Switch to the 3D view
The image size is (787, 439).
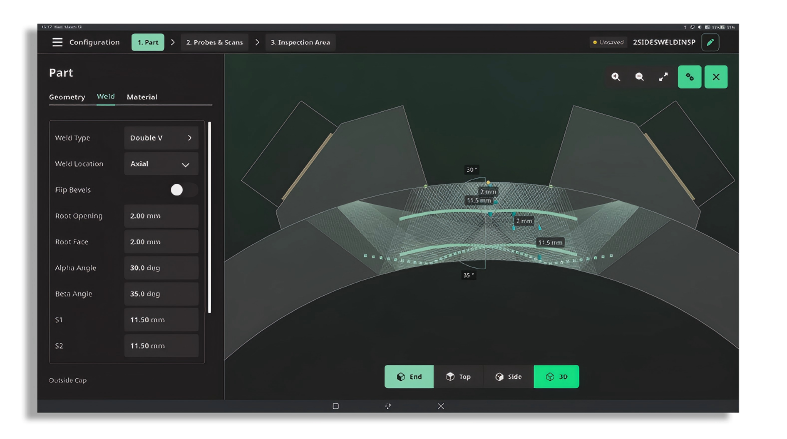pyautogui.click(x=556, y=376)
